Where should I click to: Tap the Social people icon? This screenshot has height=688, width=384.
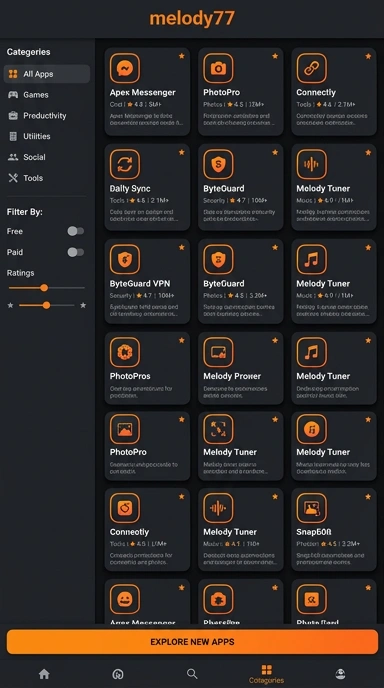coord(13,157)
